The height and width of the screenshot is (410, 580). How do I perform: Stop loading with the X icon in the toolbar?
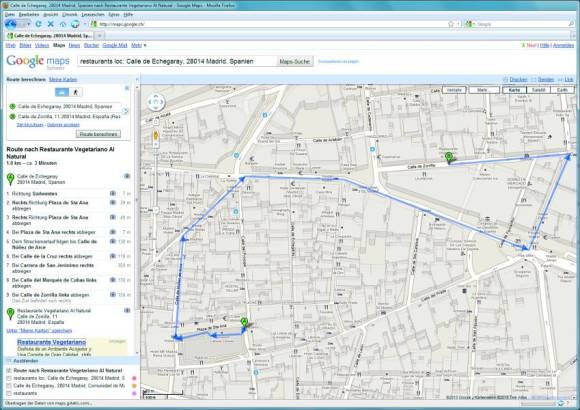pyautogui.click(x=51, y=24)
